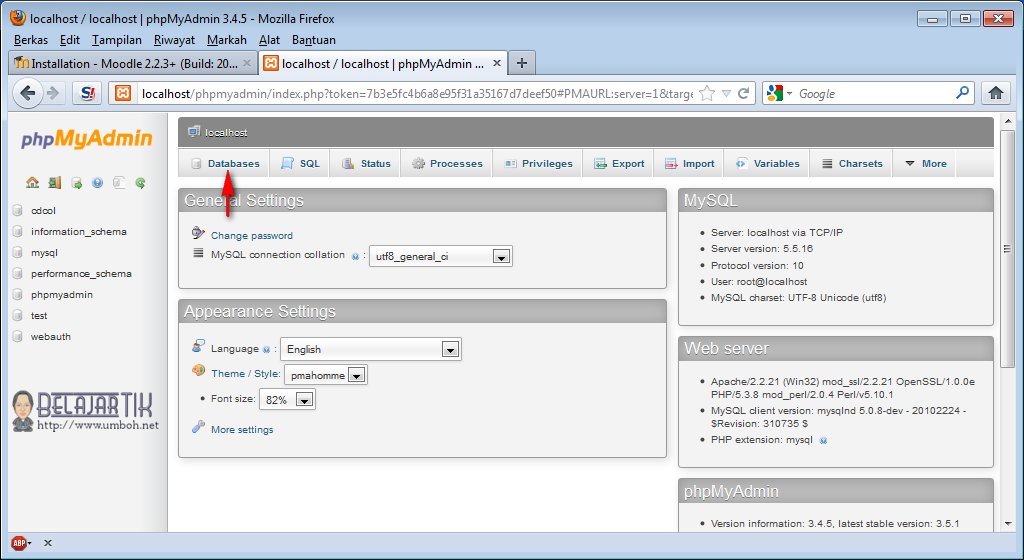
Task: Open the Status tab
Action: tap(366, 163)
